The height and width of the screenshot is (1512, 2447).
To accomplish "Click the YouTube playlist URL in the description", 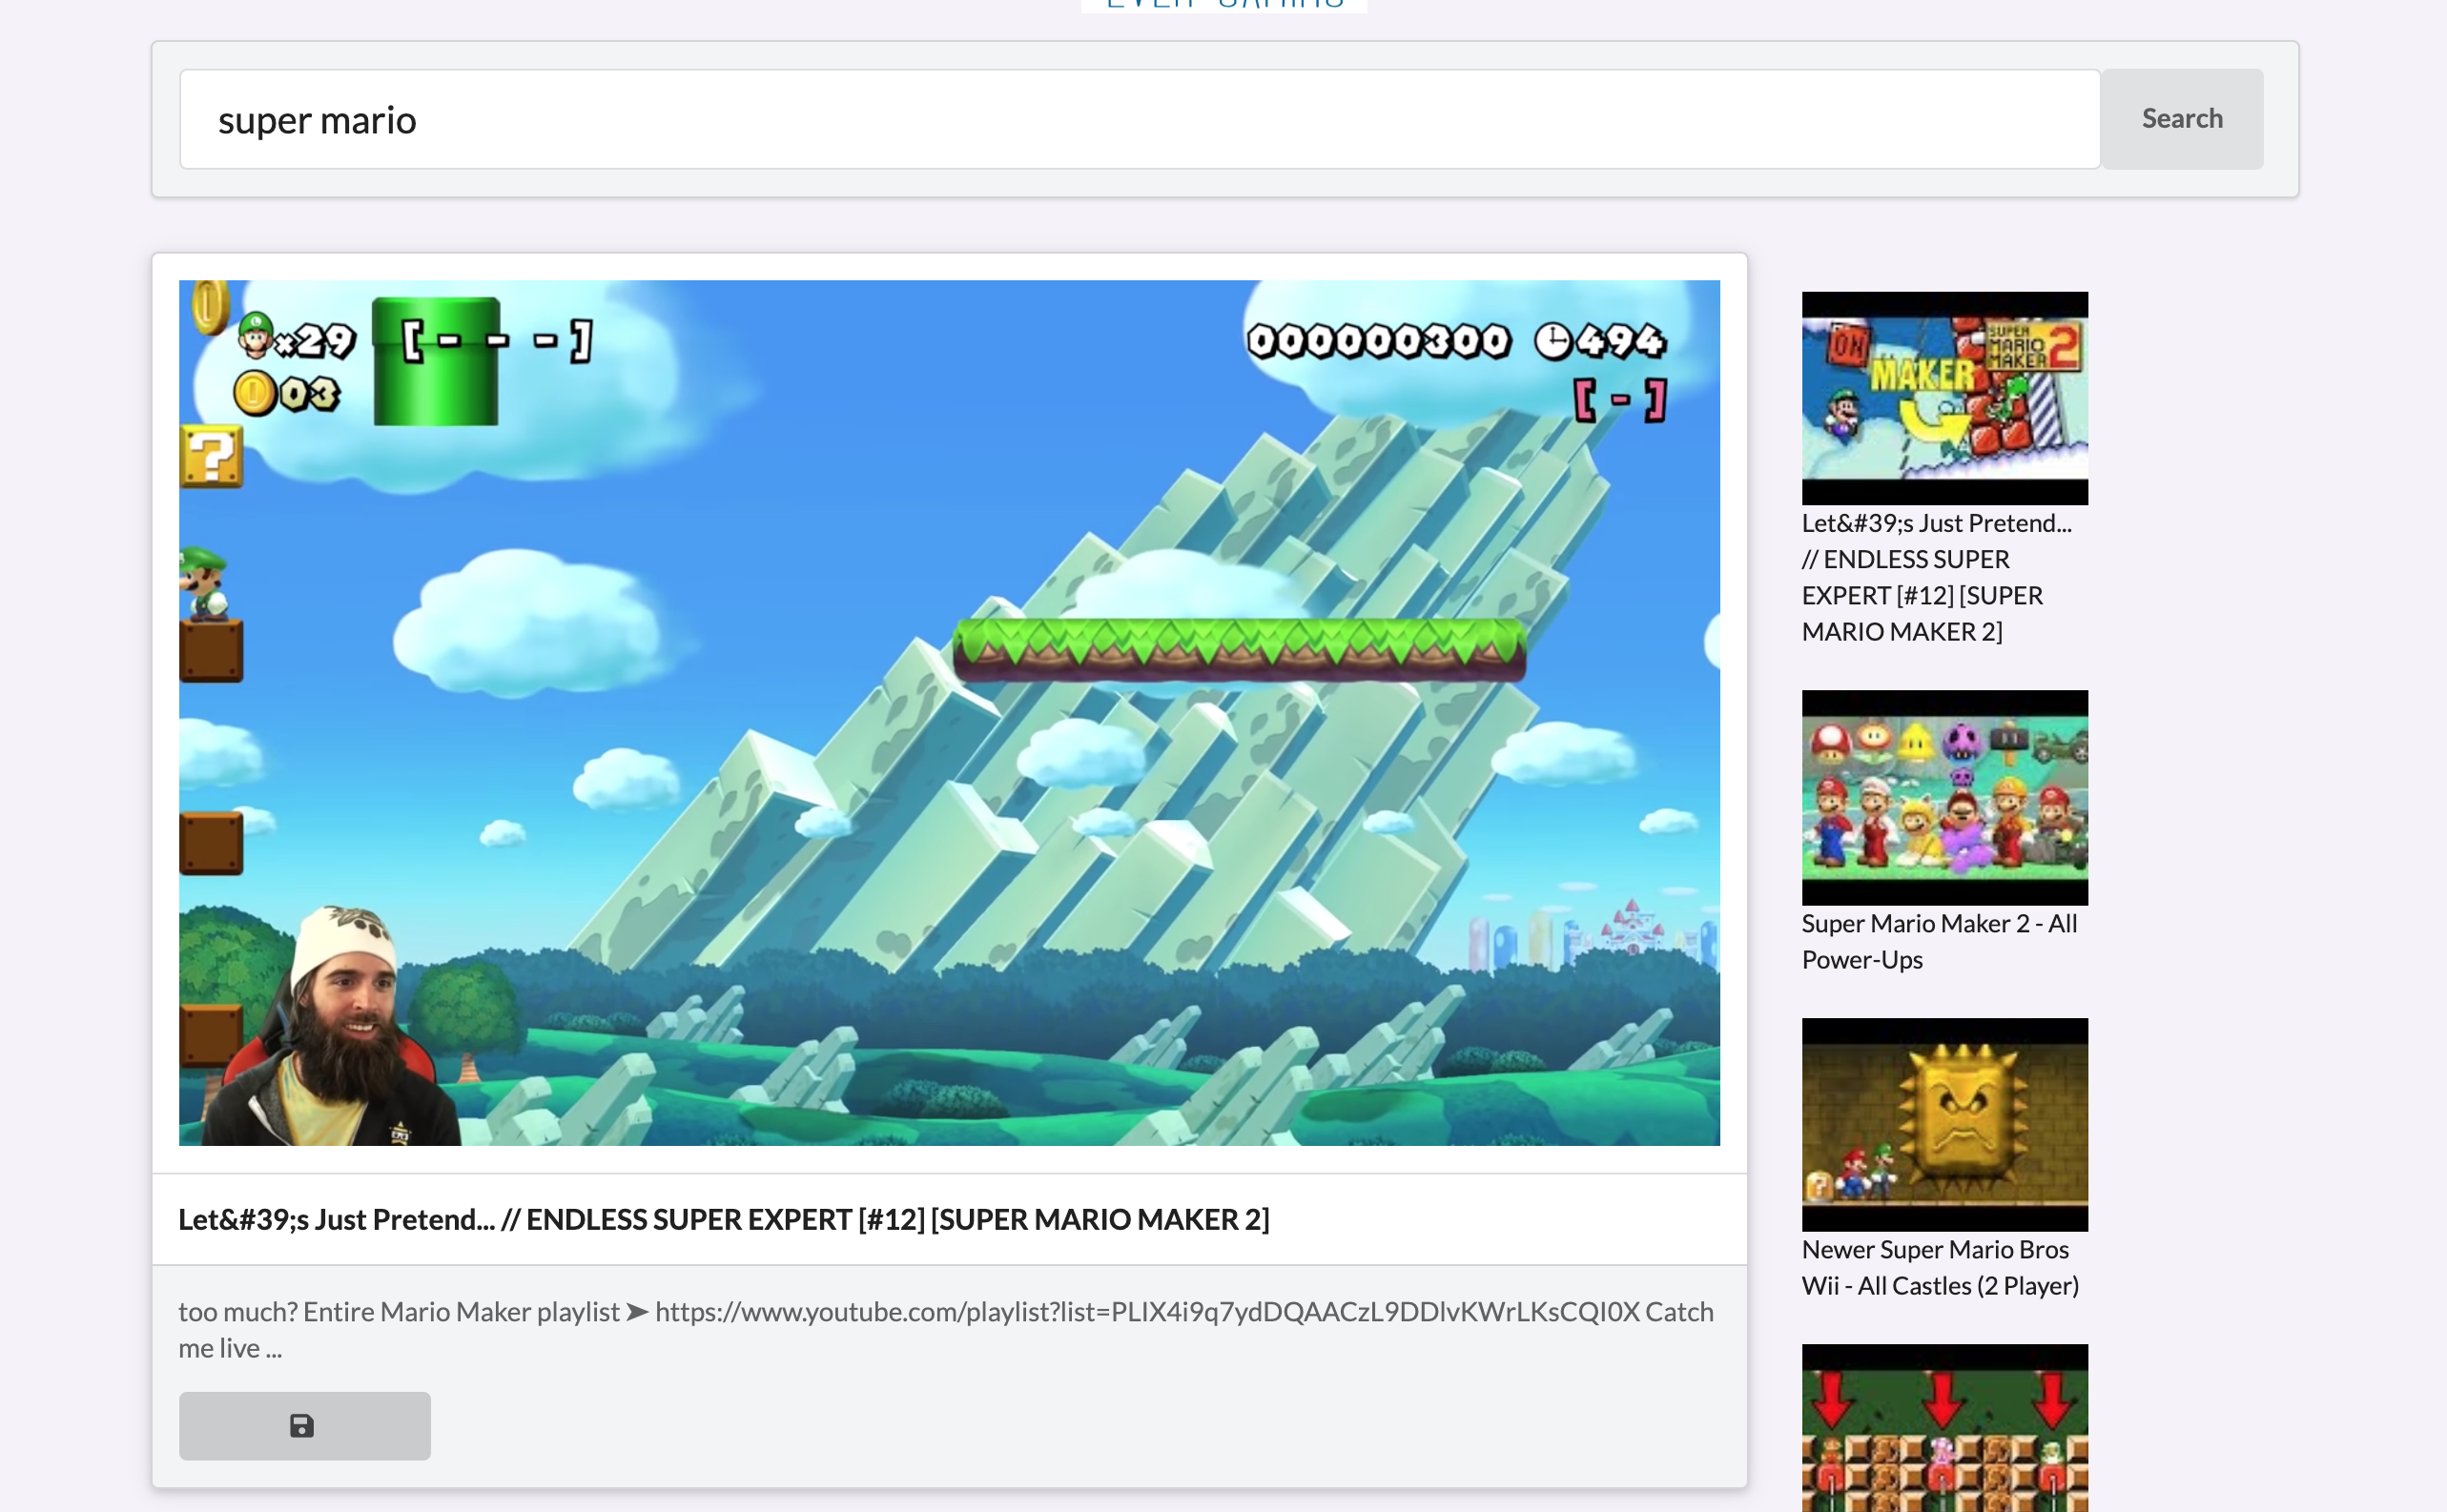I will (x=1146, y=1311).
